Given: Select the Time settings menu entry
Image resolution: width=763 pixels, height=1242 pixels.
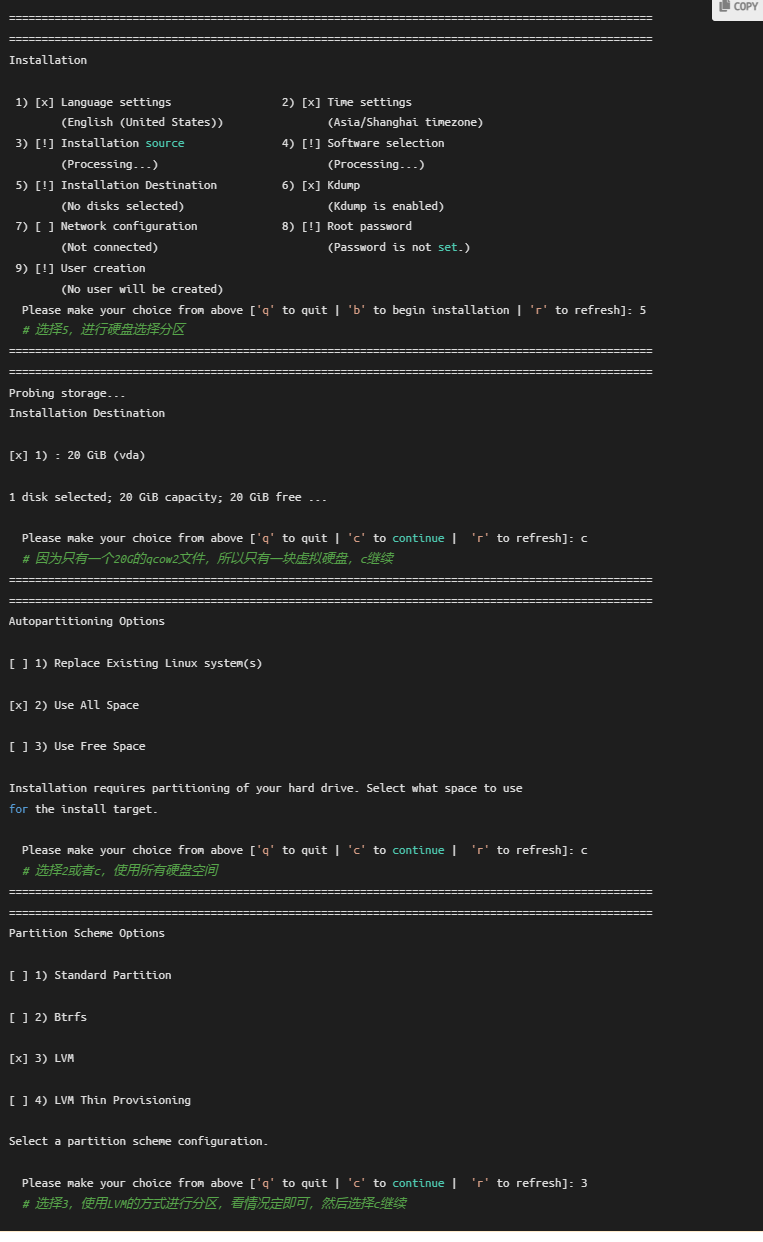Looking at the screenshot, I should [369, 102].
